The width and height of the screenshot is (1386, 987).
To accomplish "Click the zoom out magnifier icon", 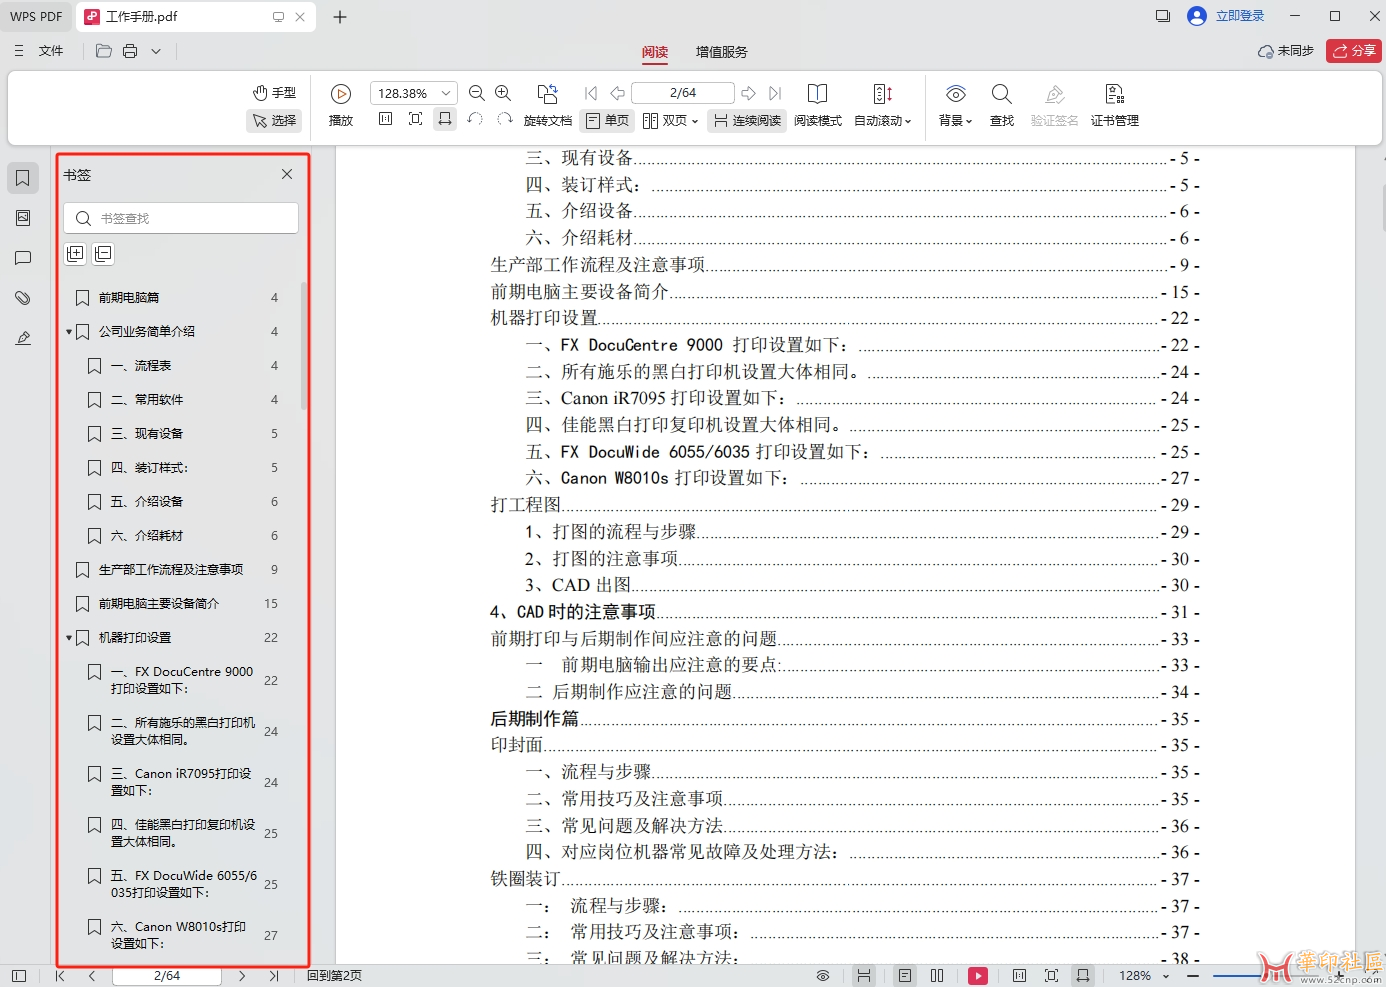I will point(477,93).
